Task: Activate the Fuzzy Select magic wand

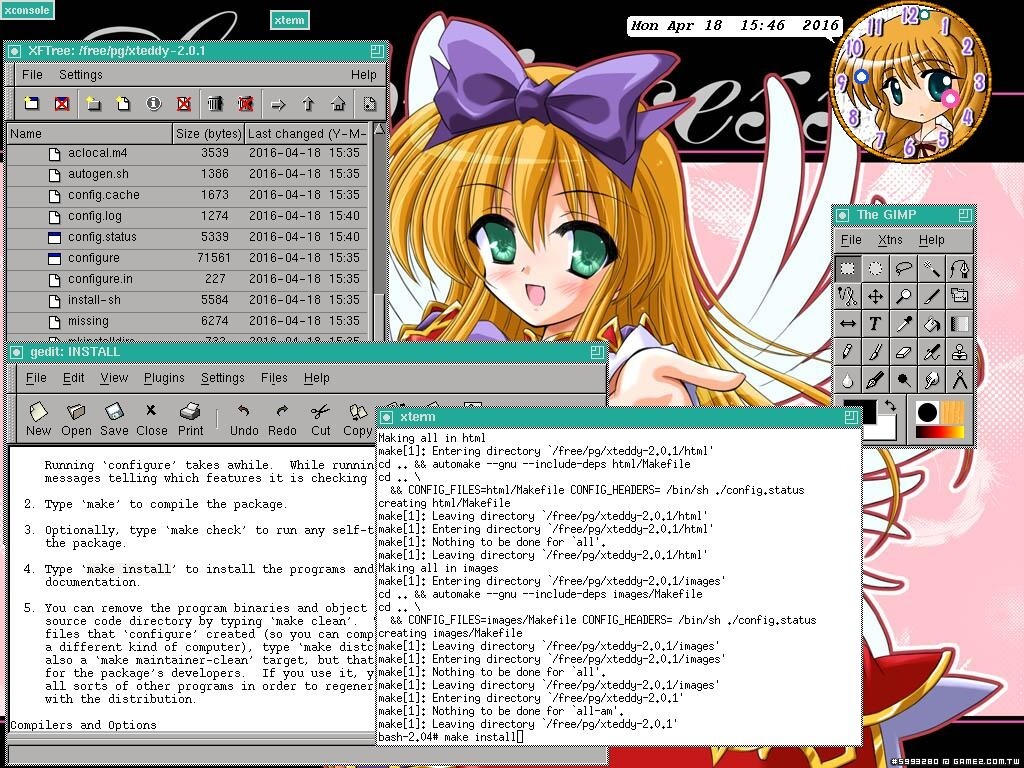Action: point(932,268)
